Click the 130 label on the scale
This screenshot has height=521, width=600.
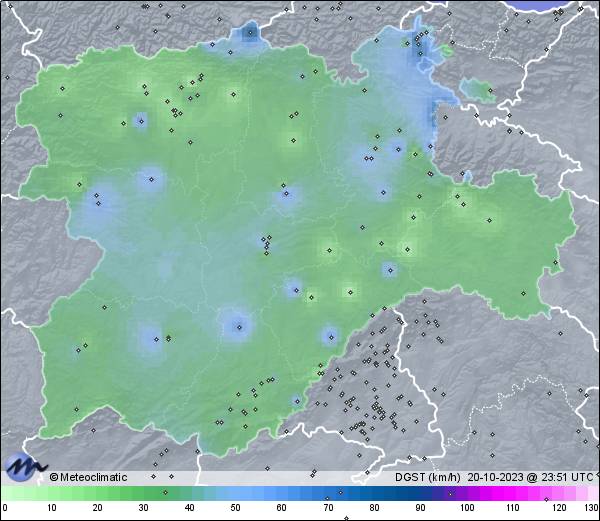(592, 508)
